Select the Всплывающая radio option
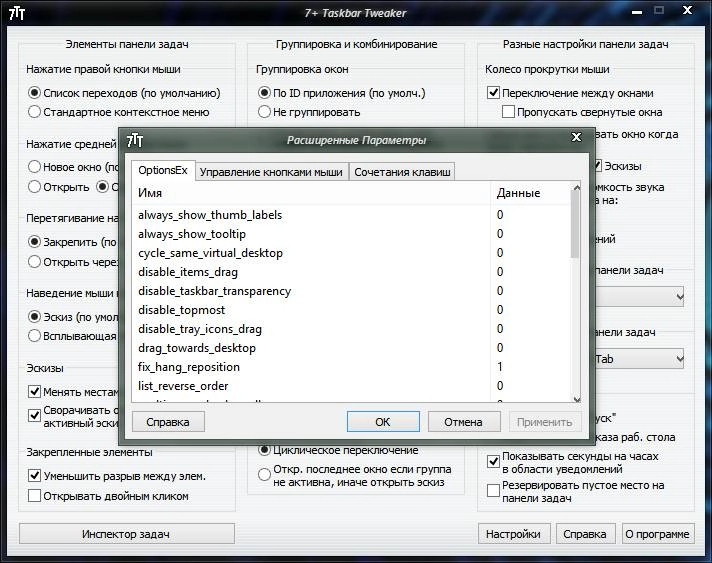 pos(35,336)
